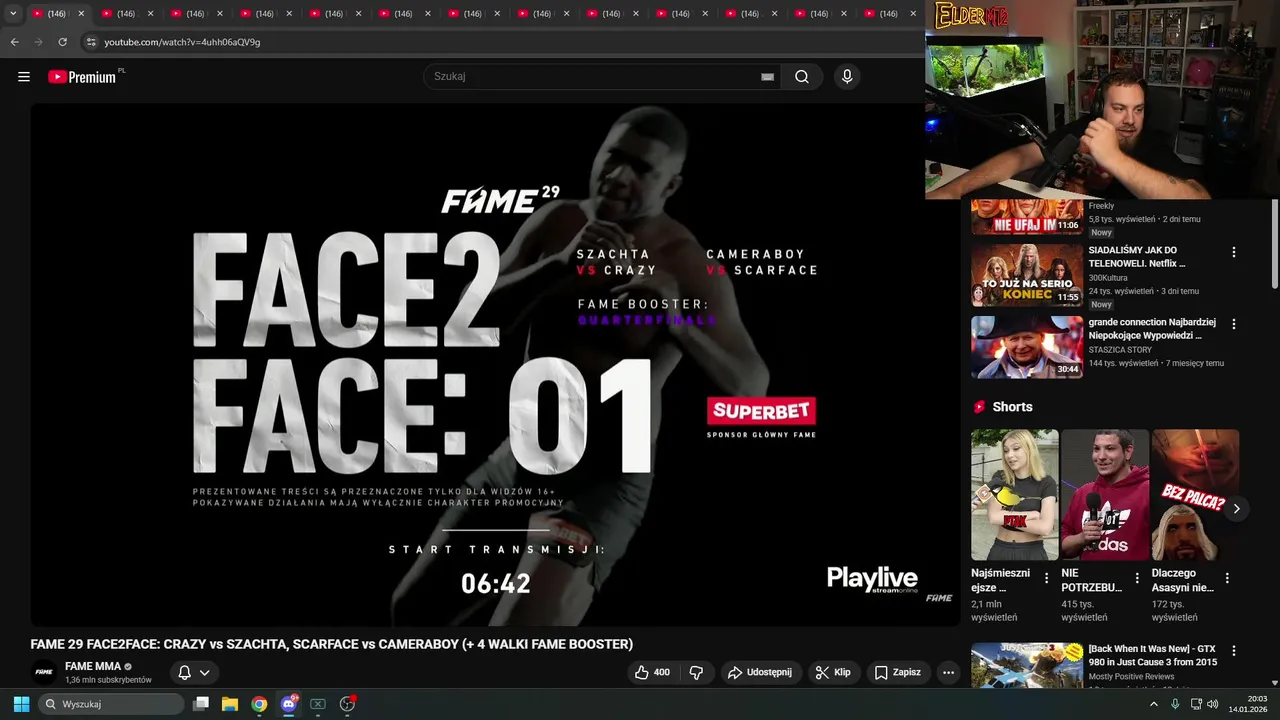The height and width of the screenshot is (720, 1280).
Task: Save video with Zapisz button
Action: point(898,672)
